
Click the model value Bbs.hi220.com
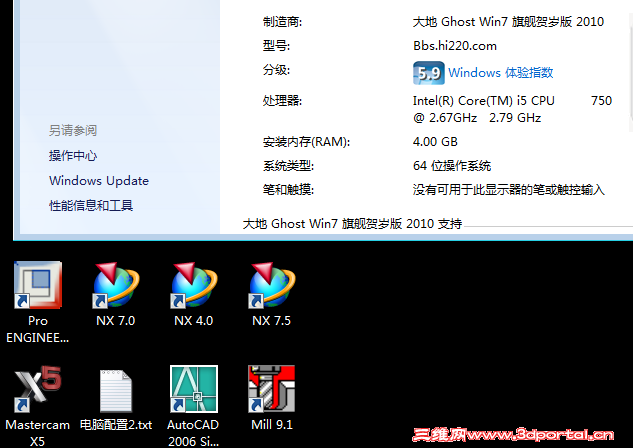tap(455, 46)
